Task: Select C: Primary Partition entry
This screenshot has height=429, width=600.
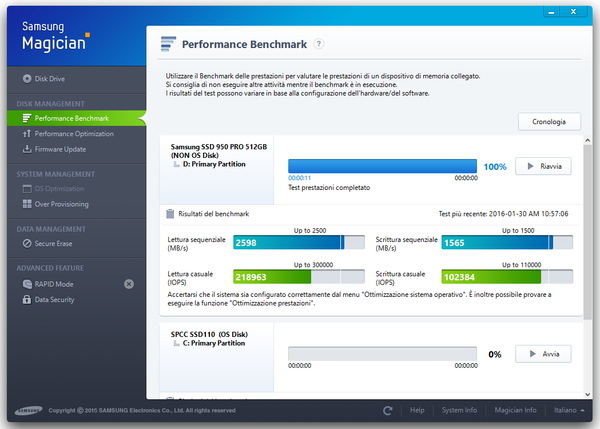Action: pos(214,343)
